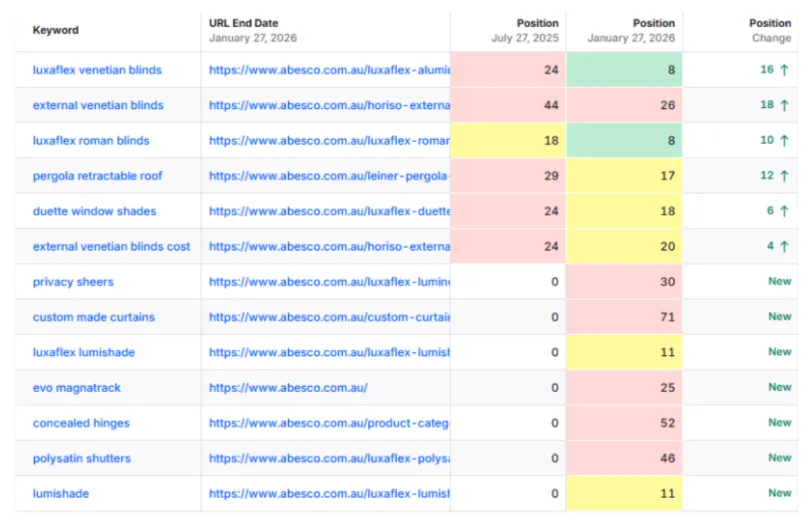Visit URL in external venetian blinds row
Screen dimensions: 810x524
(329, 105)
